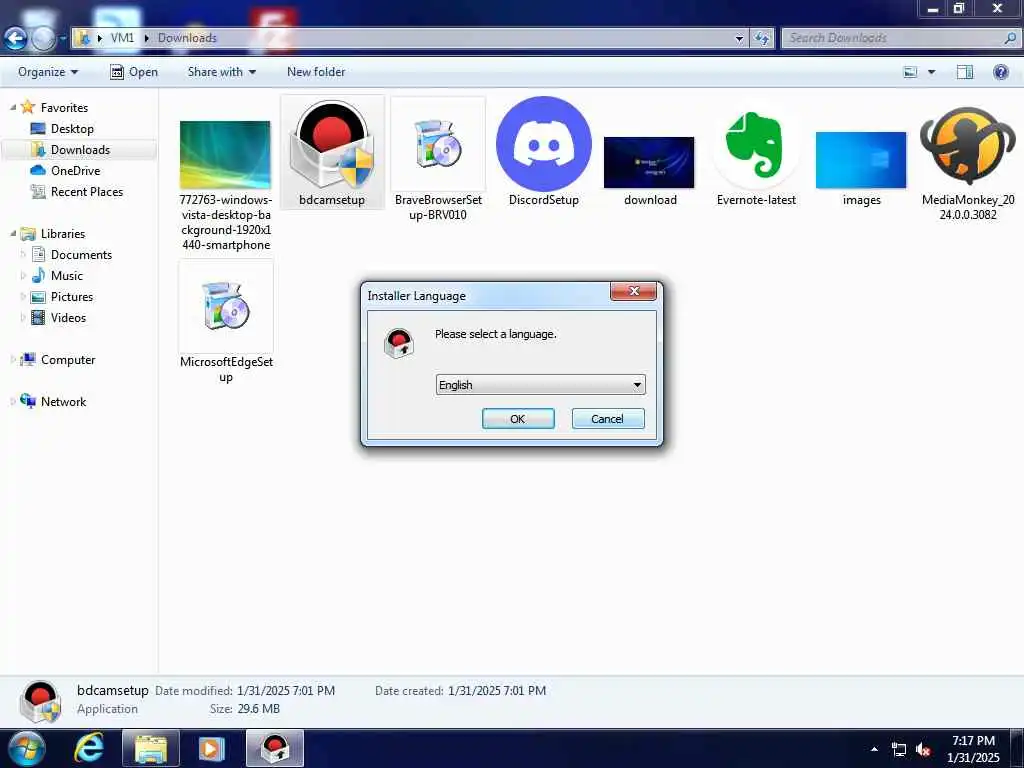
Task: Select the 'download' image thumbnail
Action: point(649,163)
